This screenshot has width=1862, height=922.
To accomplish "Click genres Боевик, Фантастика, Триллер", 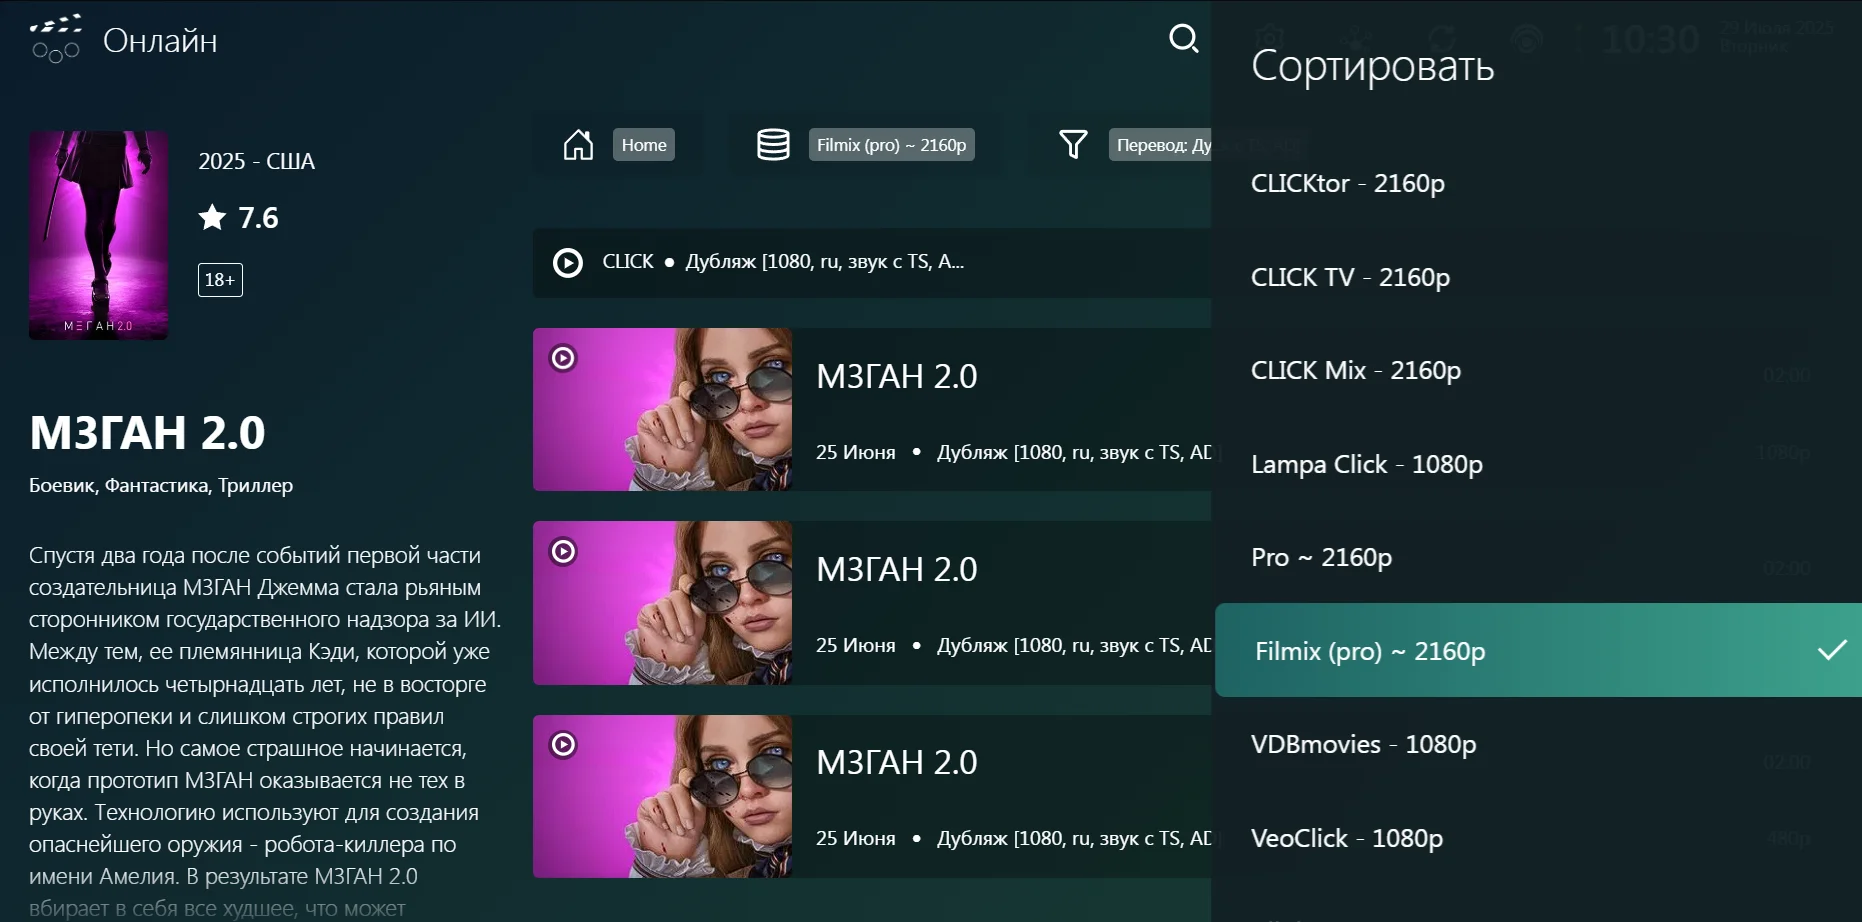I will (x=161, y=486).
